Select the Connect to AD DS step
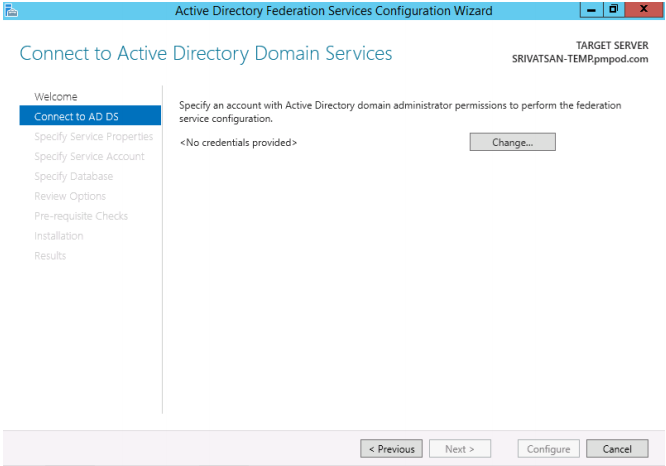The image size is (666, 466). (x=90, y=116)
